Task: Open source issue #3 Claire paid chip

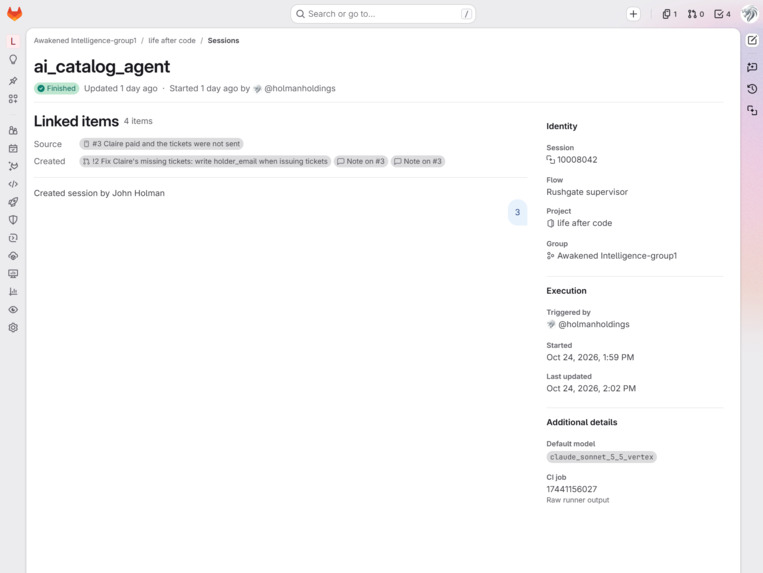Action: [162, 144]
